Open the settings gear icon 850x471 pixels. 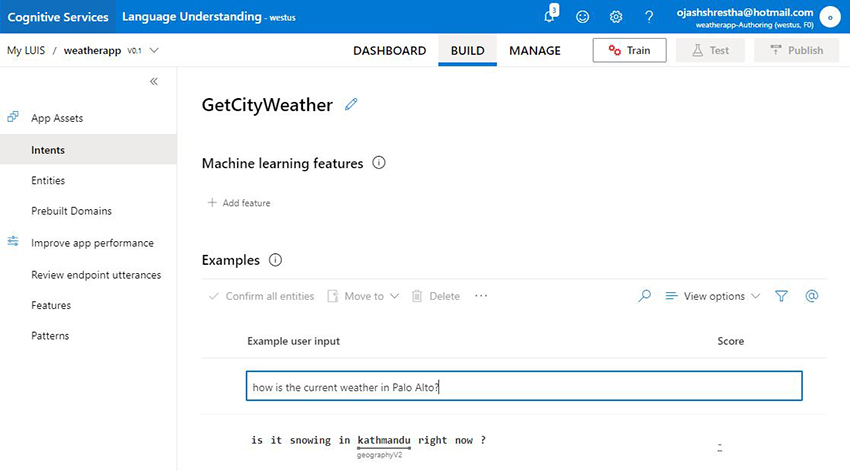616,17
